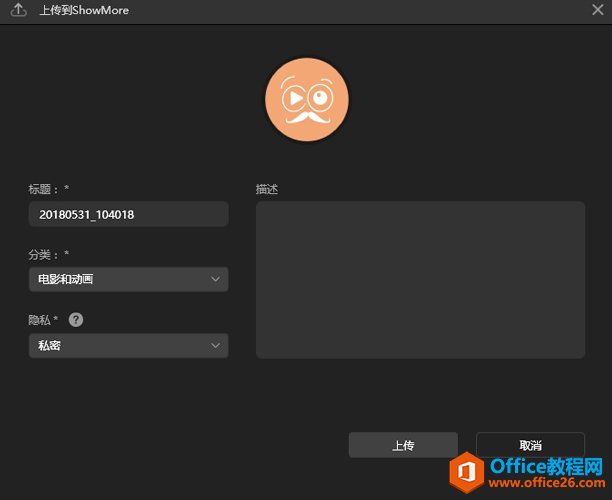Click inside the 描述 description text area

[420, 280]
